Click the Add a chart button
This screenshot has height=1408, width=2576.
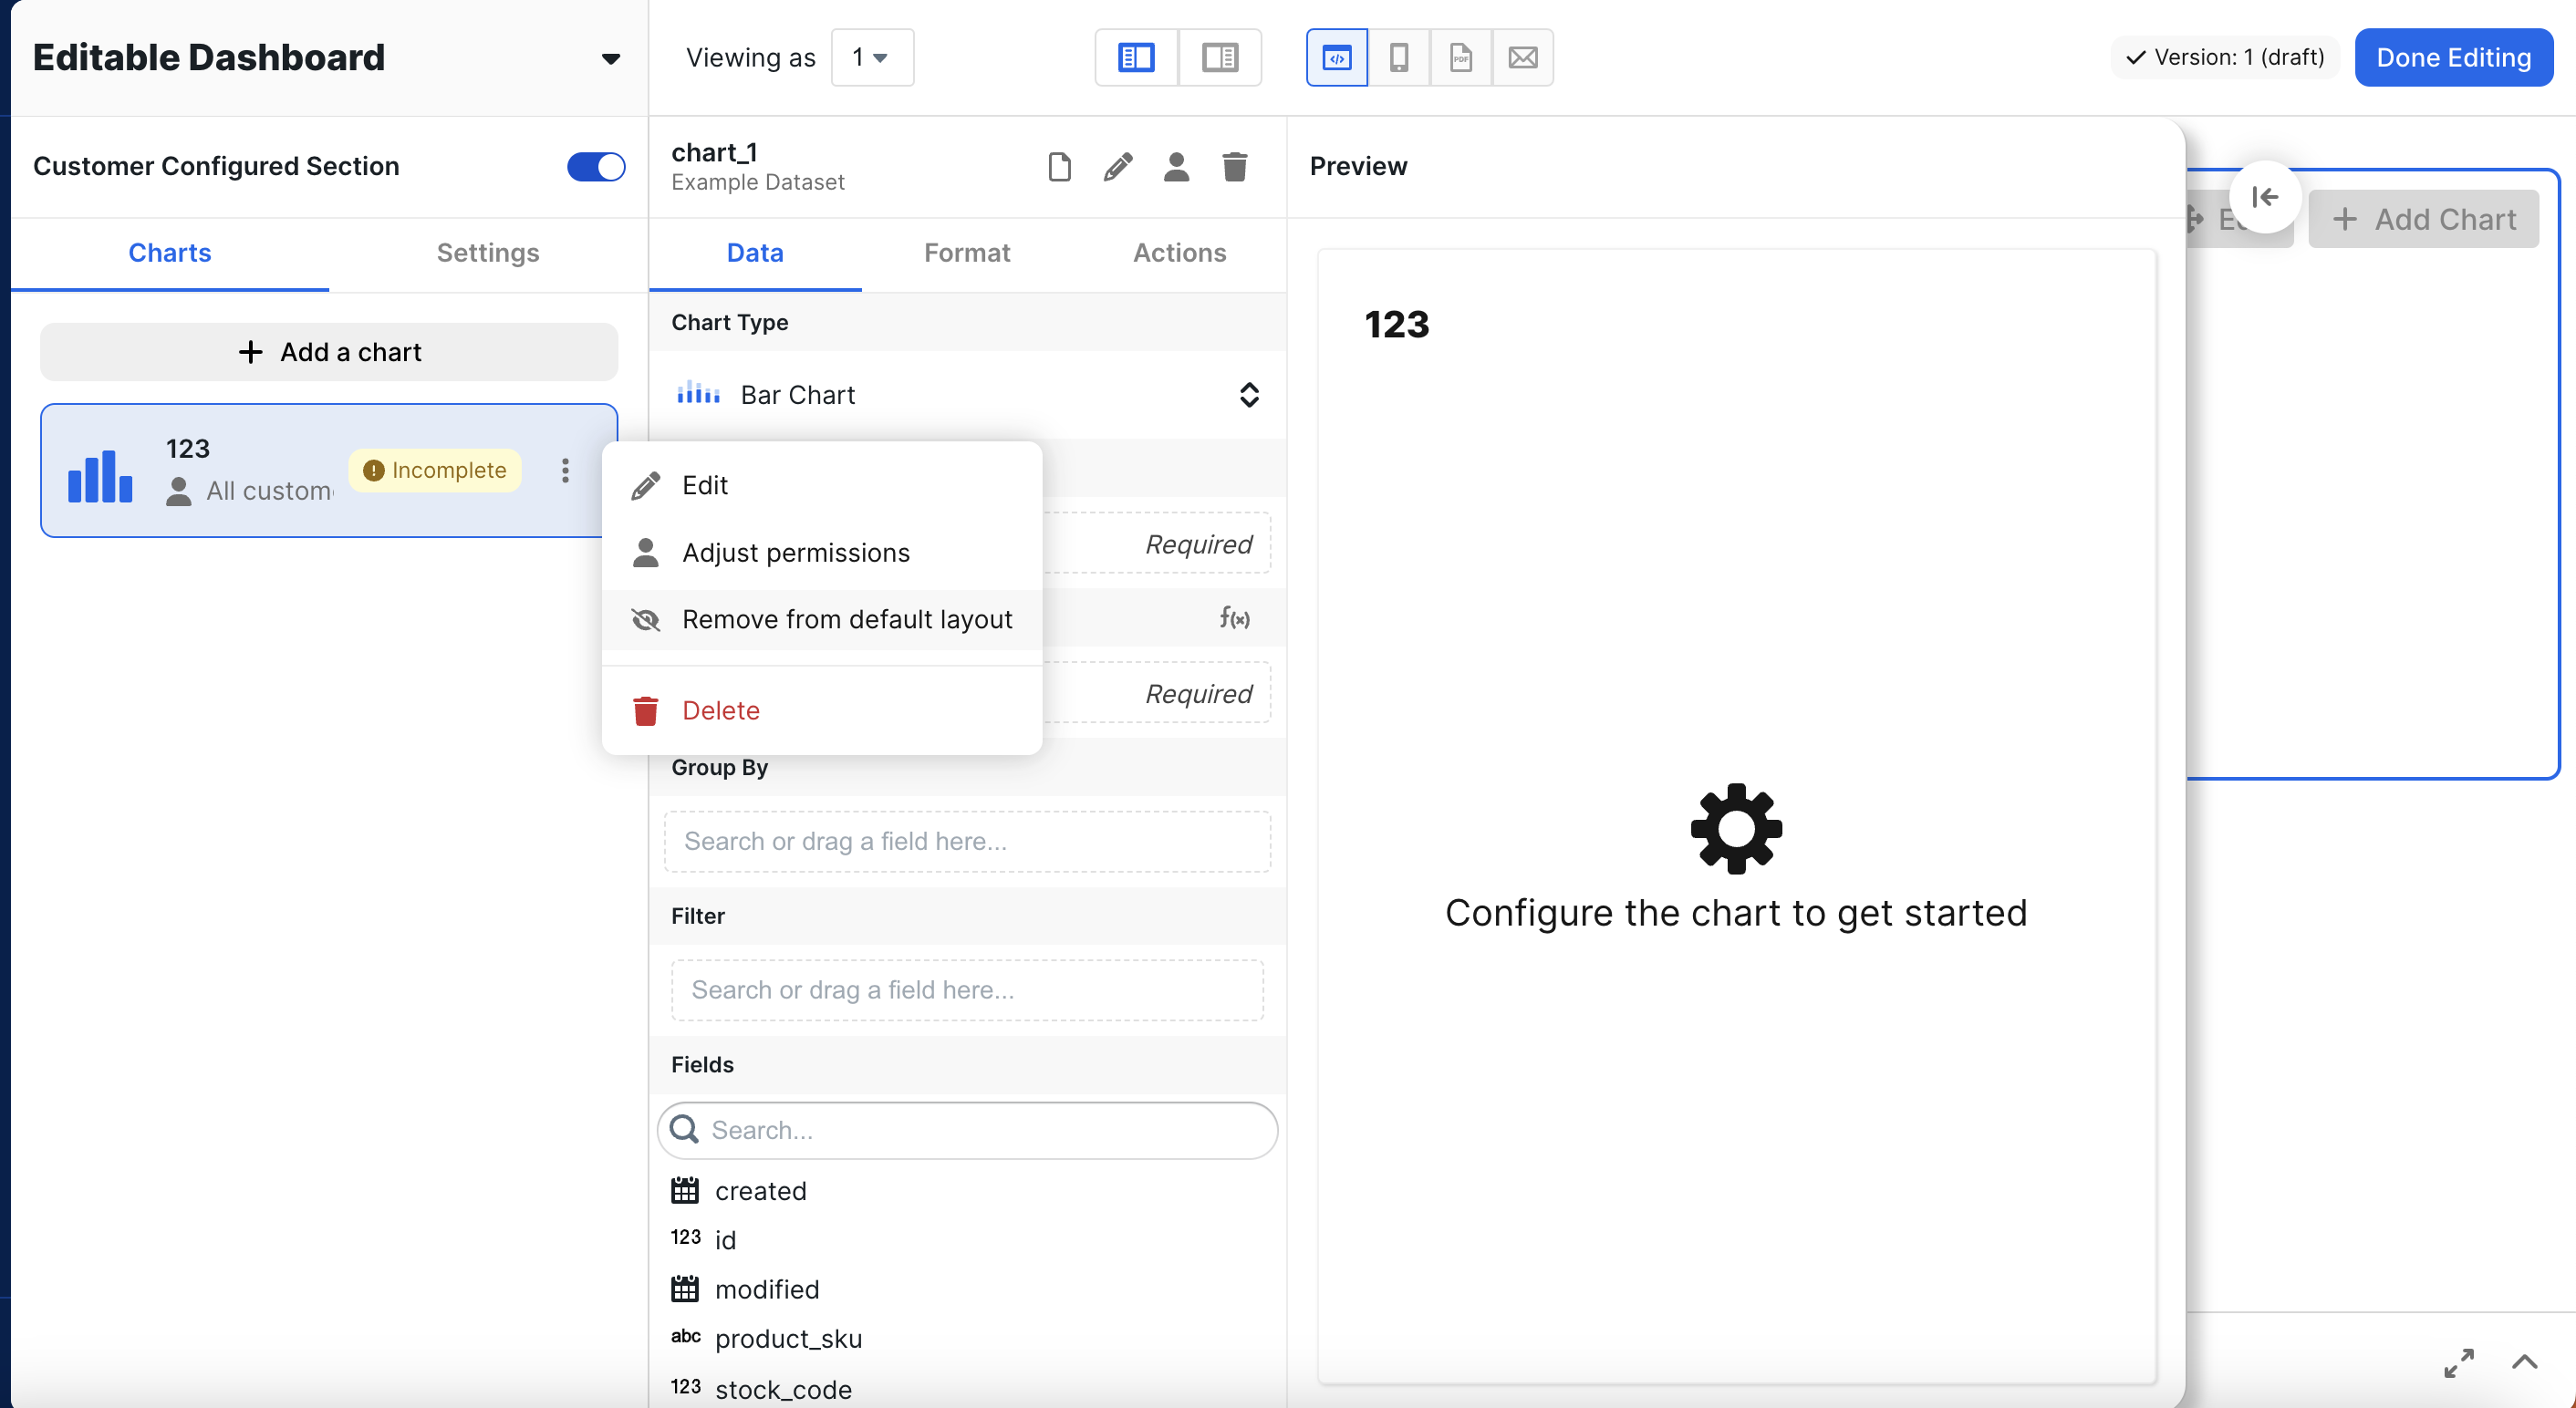pos(329,352)
